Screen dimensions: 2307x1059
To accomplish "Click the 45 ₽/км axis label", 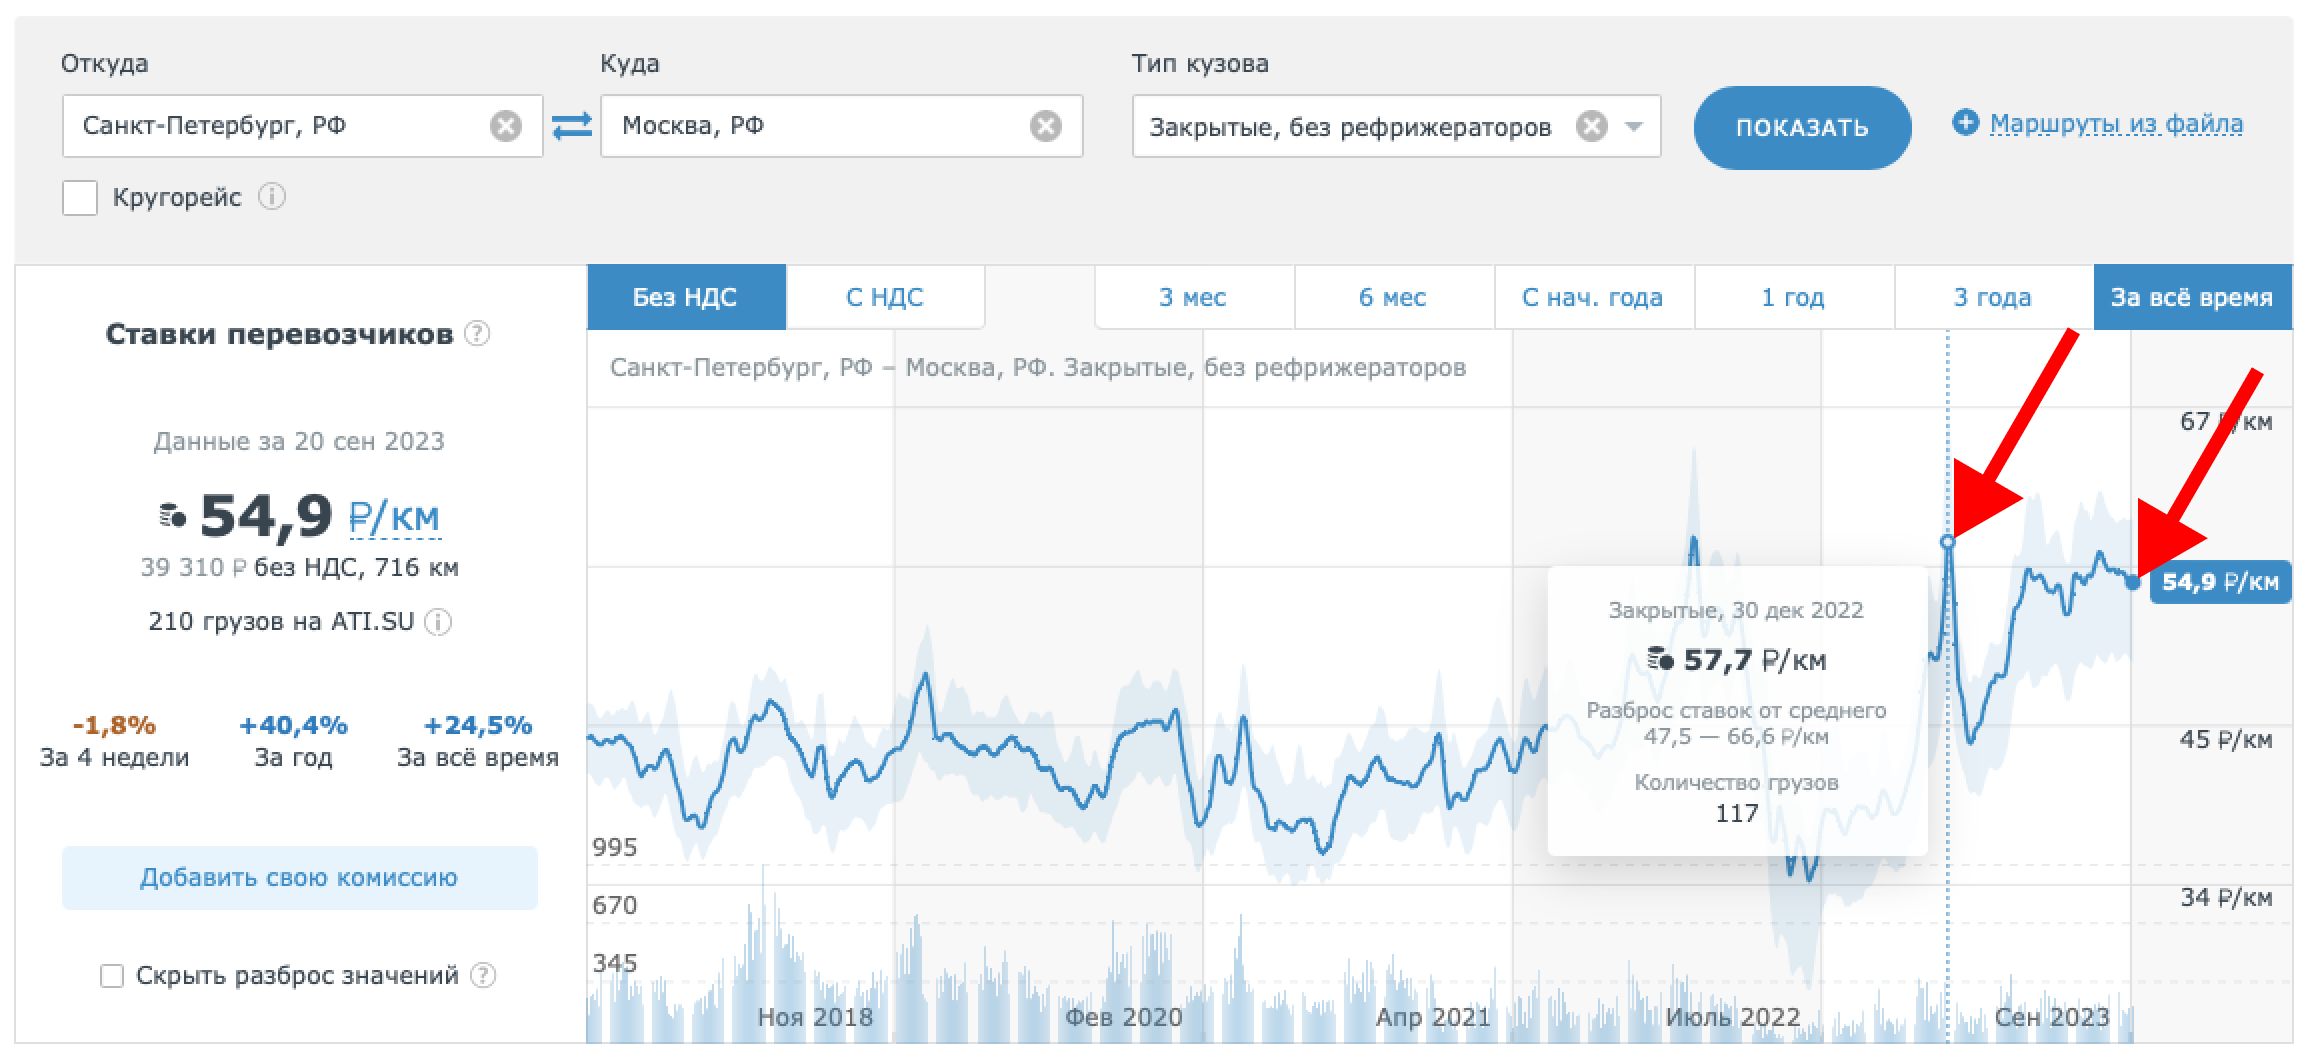I will [x=2226, y=740].
